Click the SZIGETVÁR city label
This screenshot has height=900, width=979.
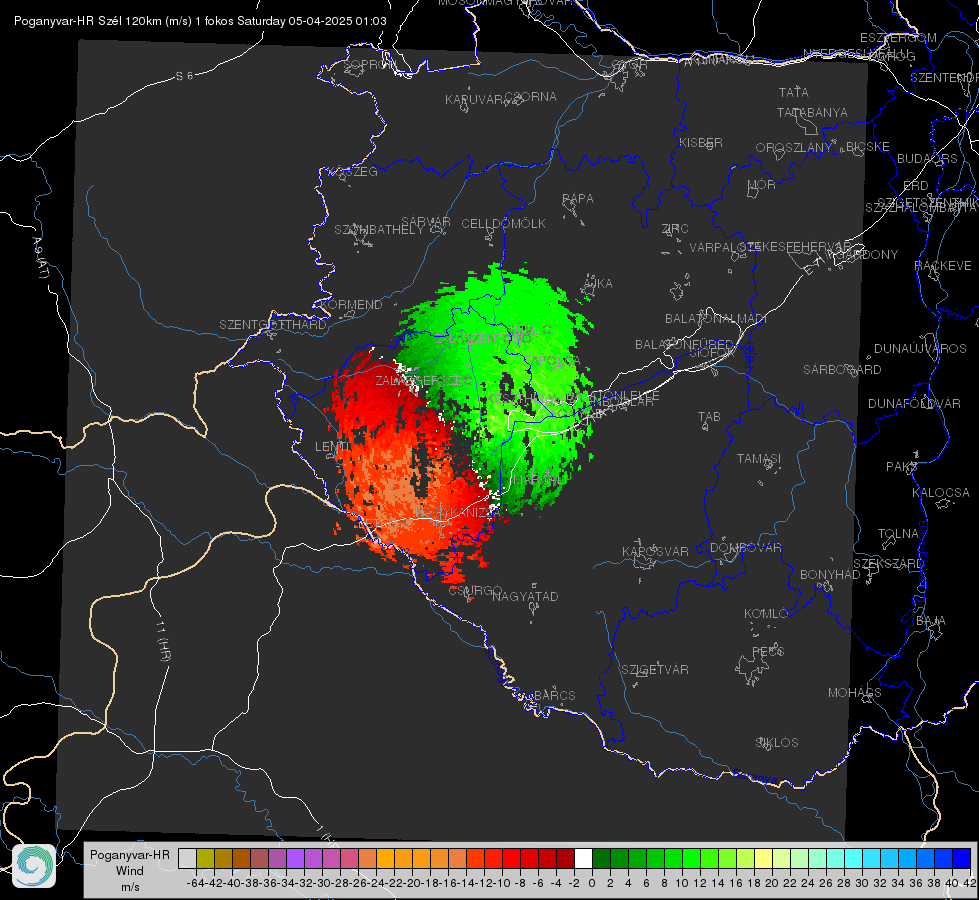[x=655, y=669]
